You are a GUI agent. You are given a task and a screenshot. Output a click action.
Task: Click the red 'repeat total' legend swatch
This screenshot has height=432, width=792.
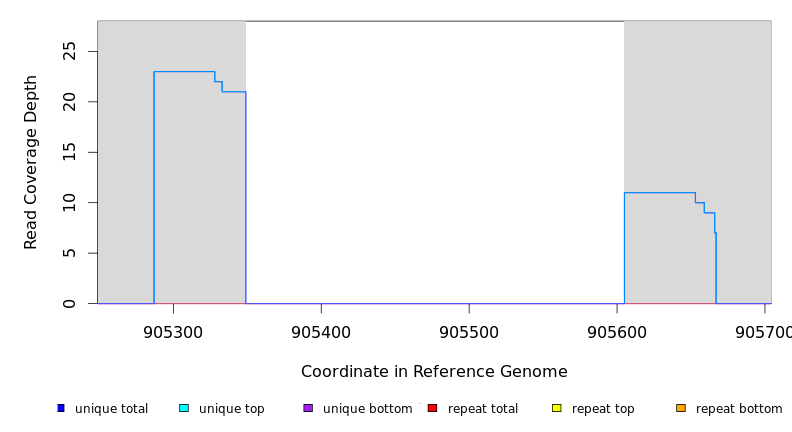pos(432,408)
